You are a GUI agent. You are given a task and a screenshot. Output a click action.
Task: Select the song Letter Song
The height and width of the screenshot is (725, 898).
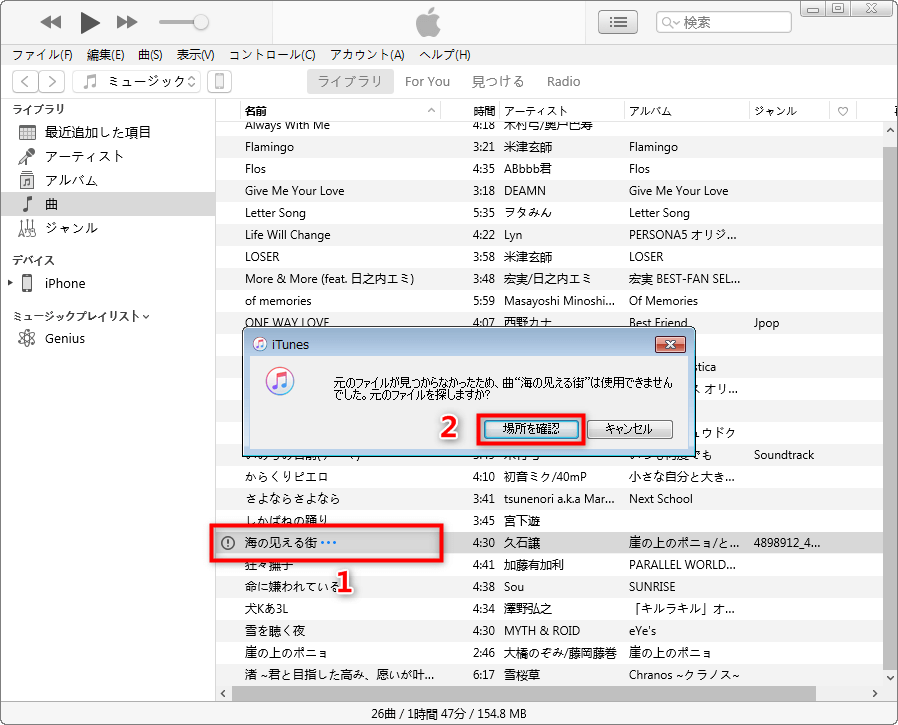click(x=275, y=213)
